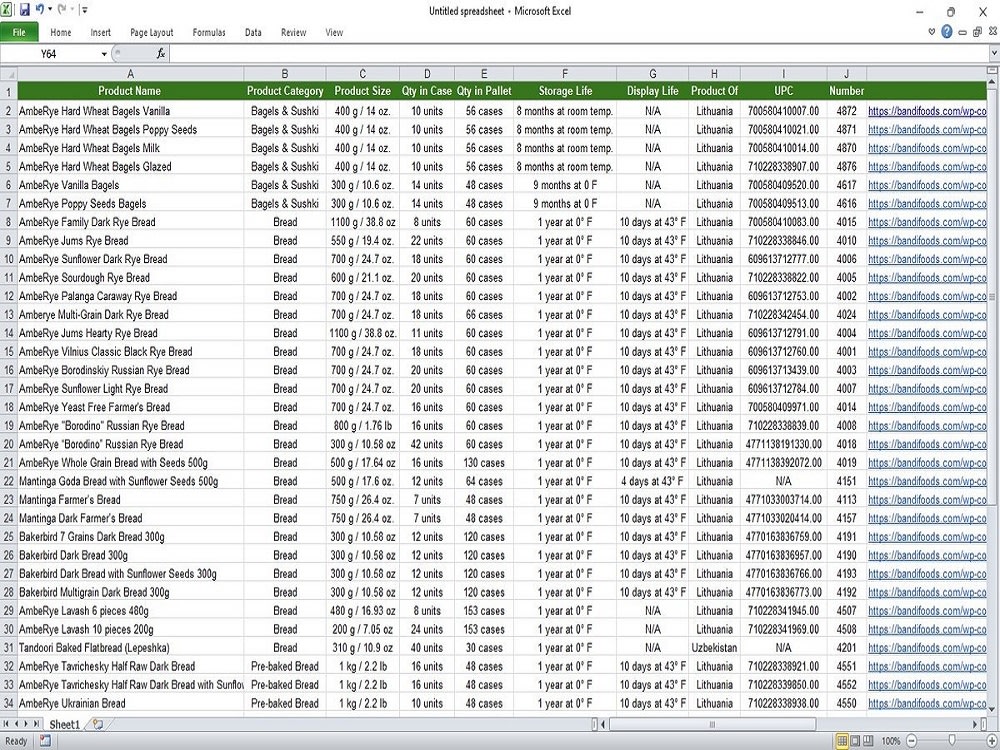This screenshot has height=750, width=1000.
Task: Open the bandifoods link in row 2
Action: point(927,111)
